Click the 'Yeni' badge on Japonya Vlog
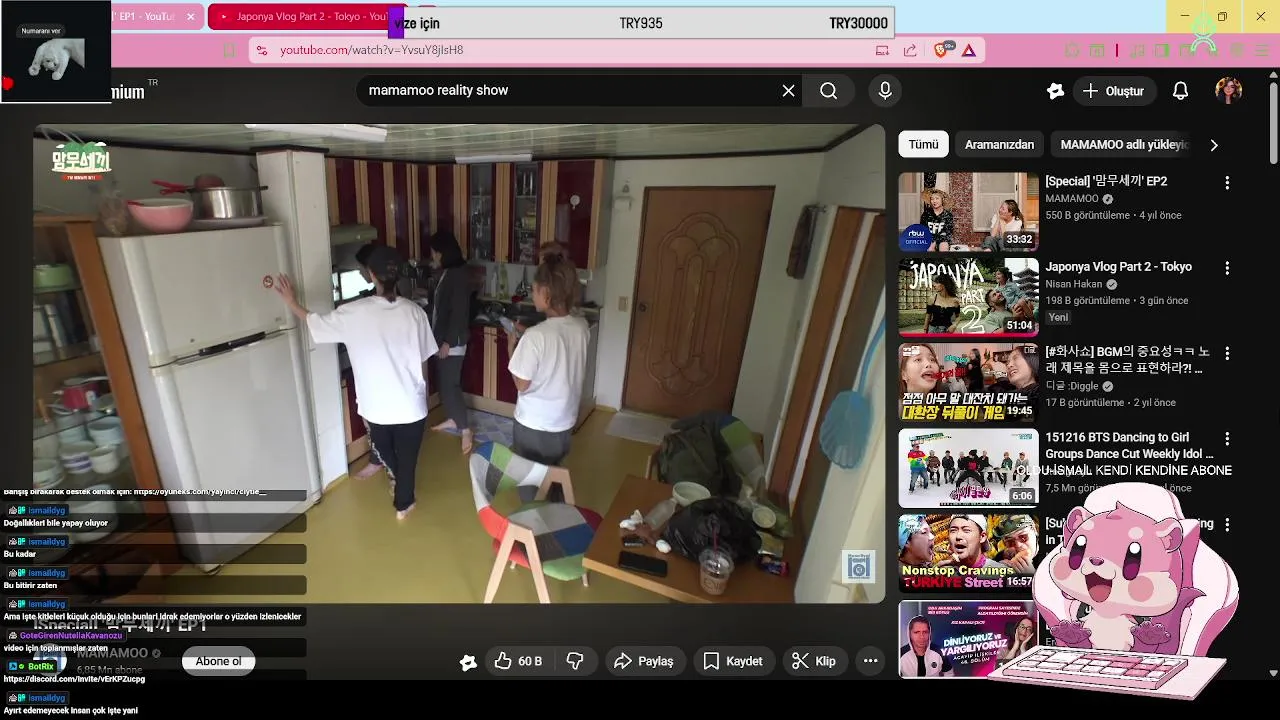The width and height of the screenshot is (1280, 720). point(1058,318)
